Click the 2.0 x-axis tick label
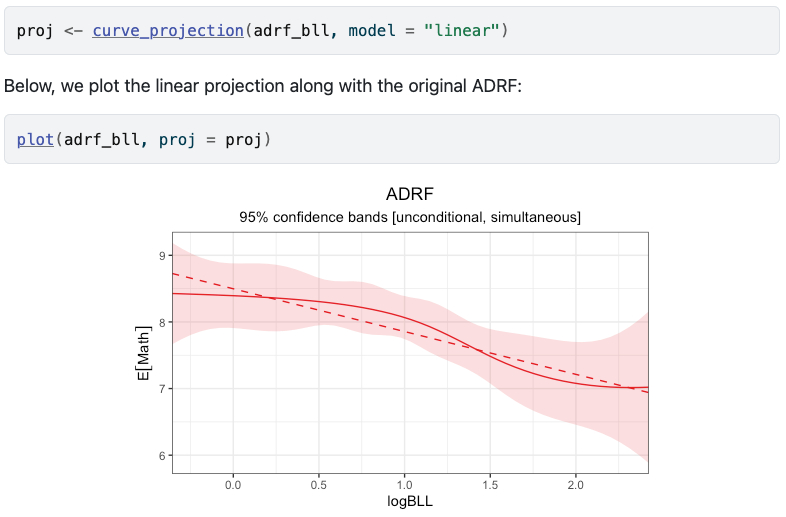This screenshot has width=786, height=517. (575, 484)
